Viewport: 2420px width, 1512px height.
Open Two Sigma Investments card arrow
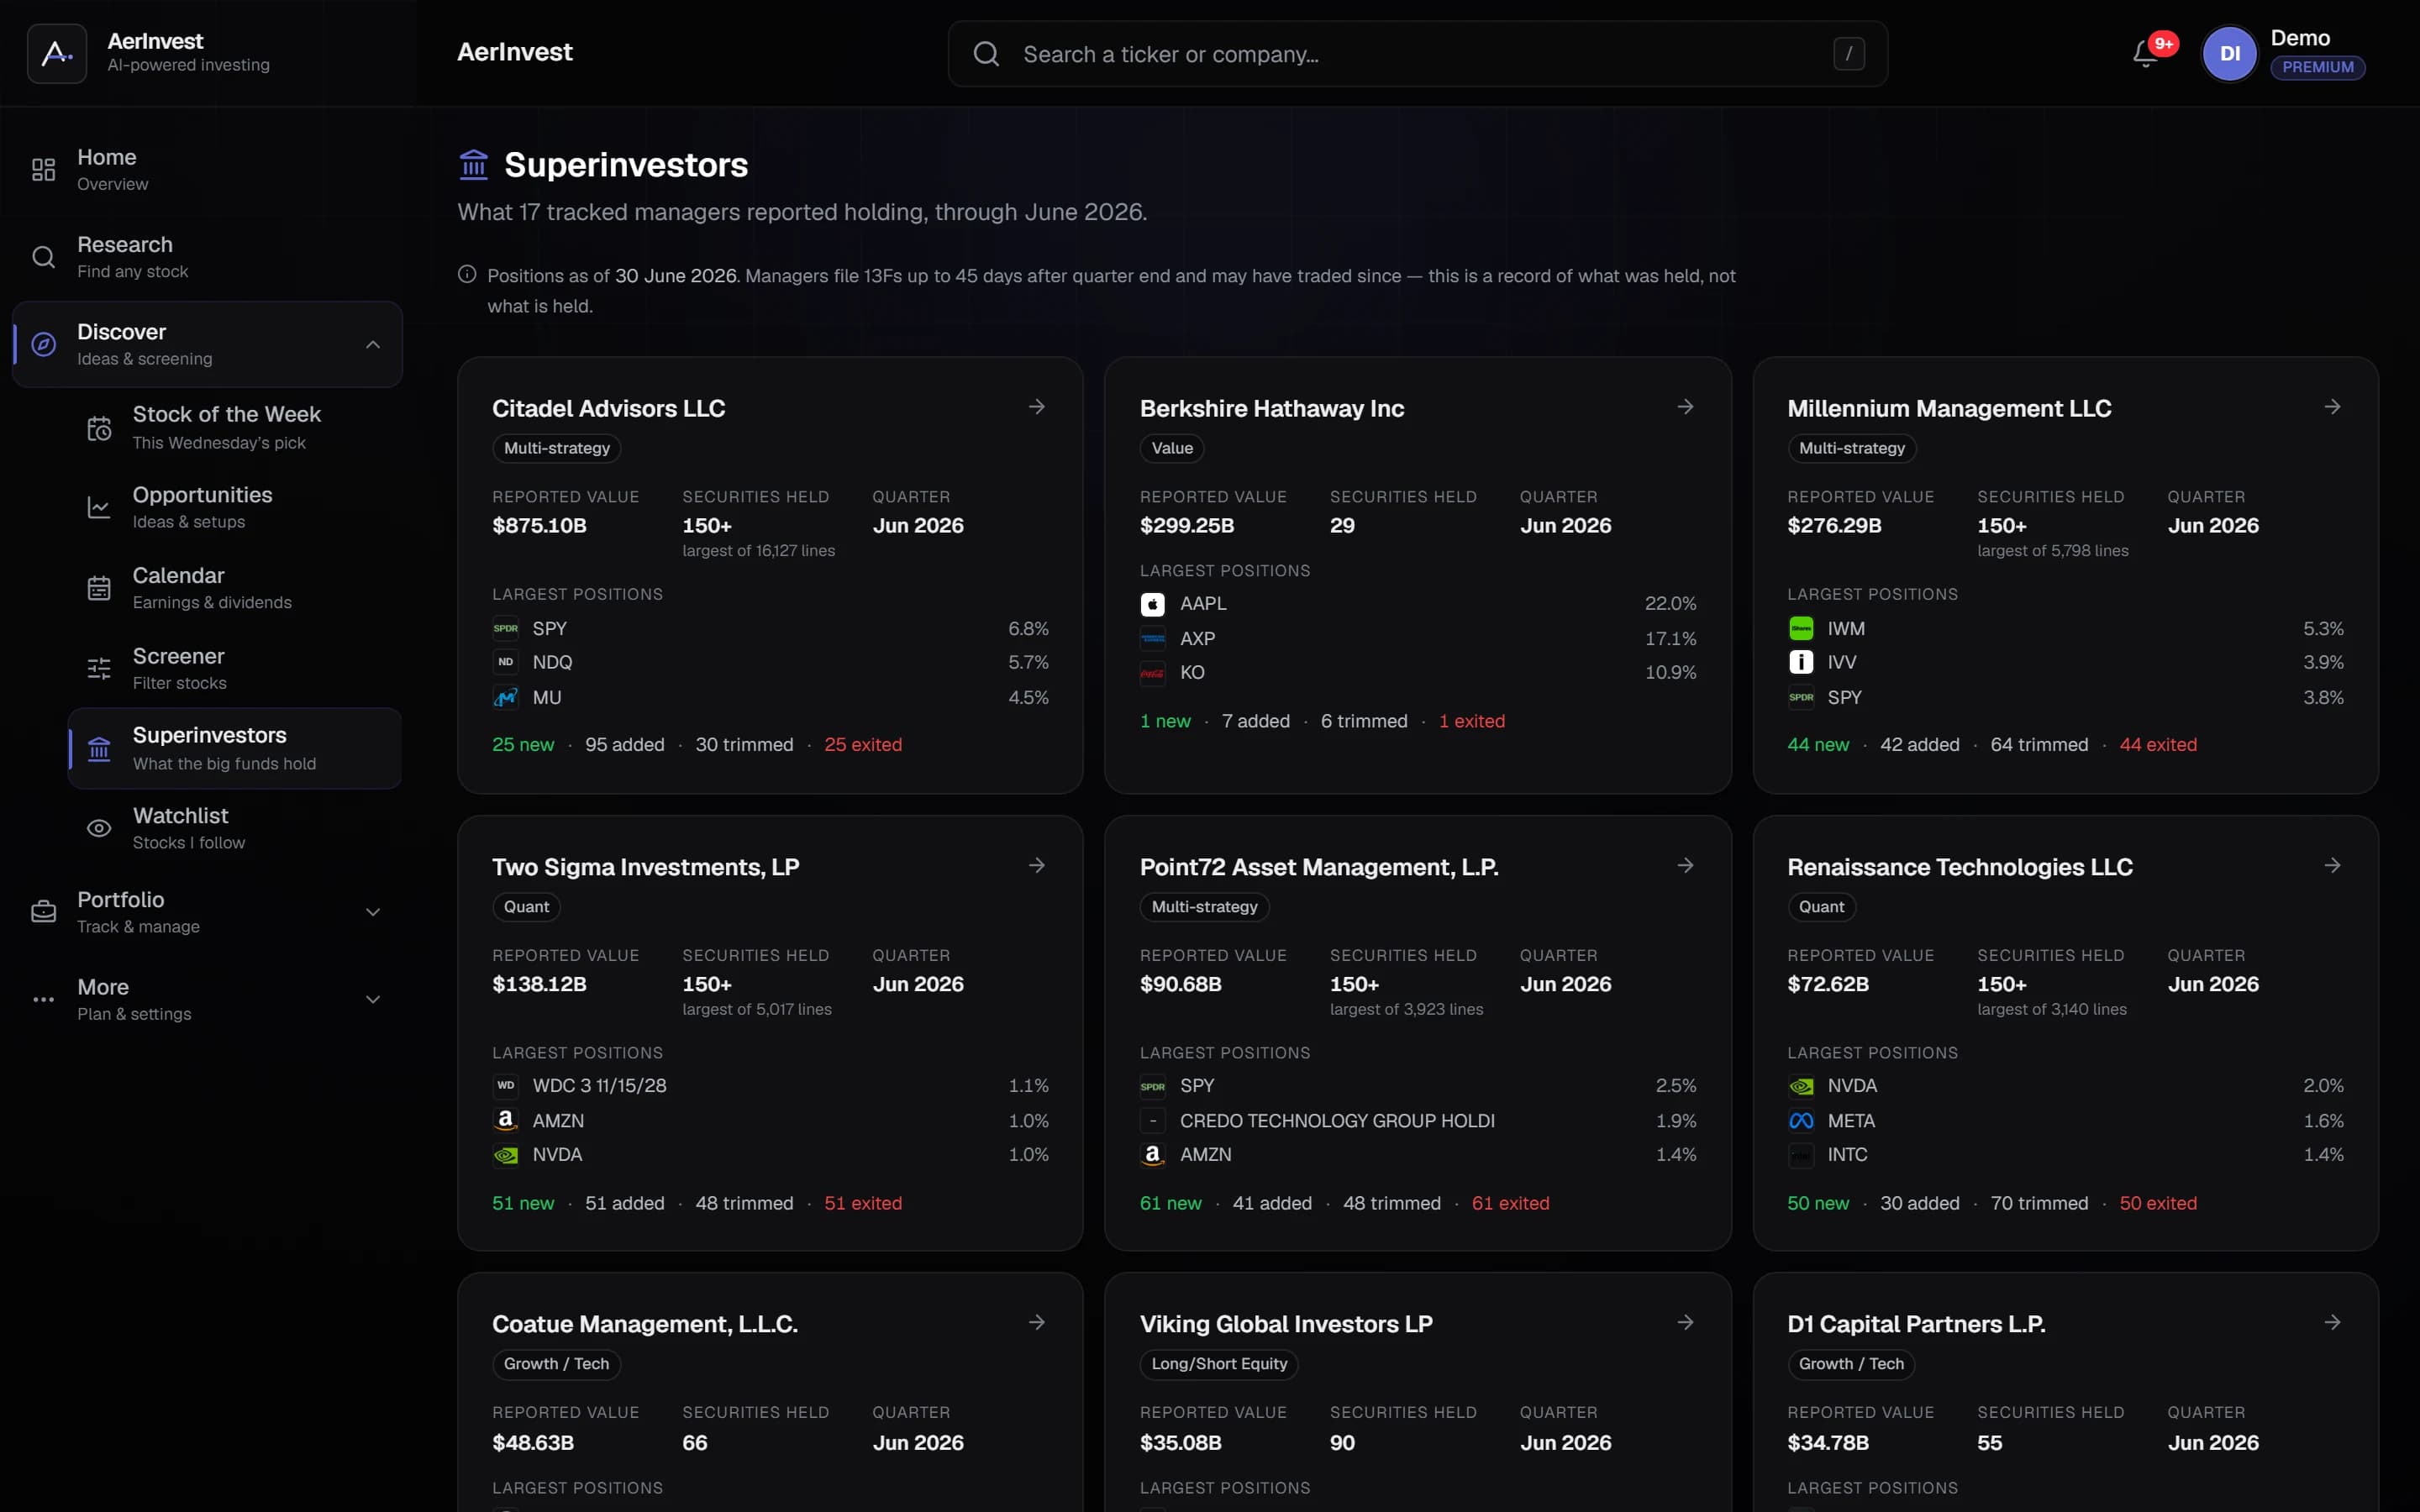coord(1037,865)
